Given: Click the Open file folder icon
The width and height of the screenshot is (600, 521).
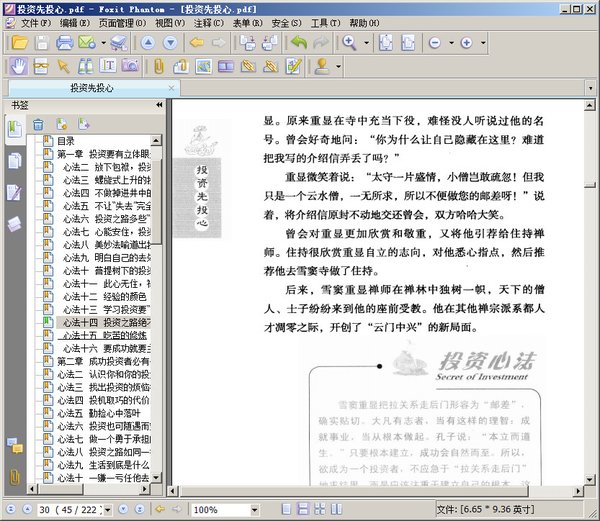Looking at the screenshot, I should click(16, 43).
